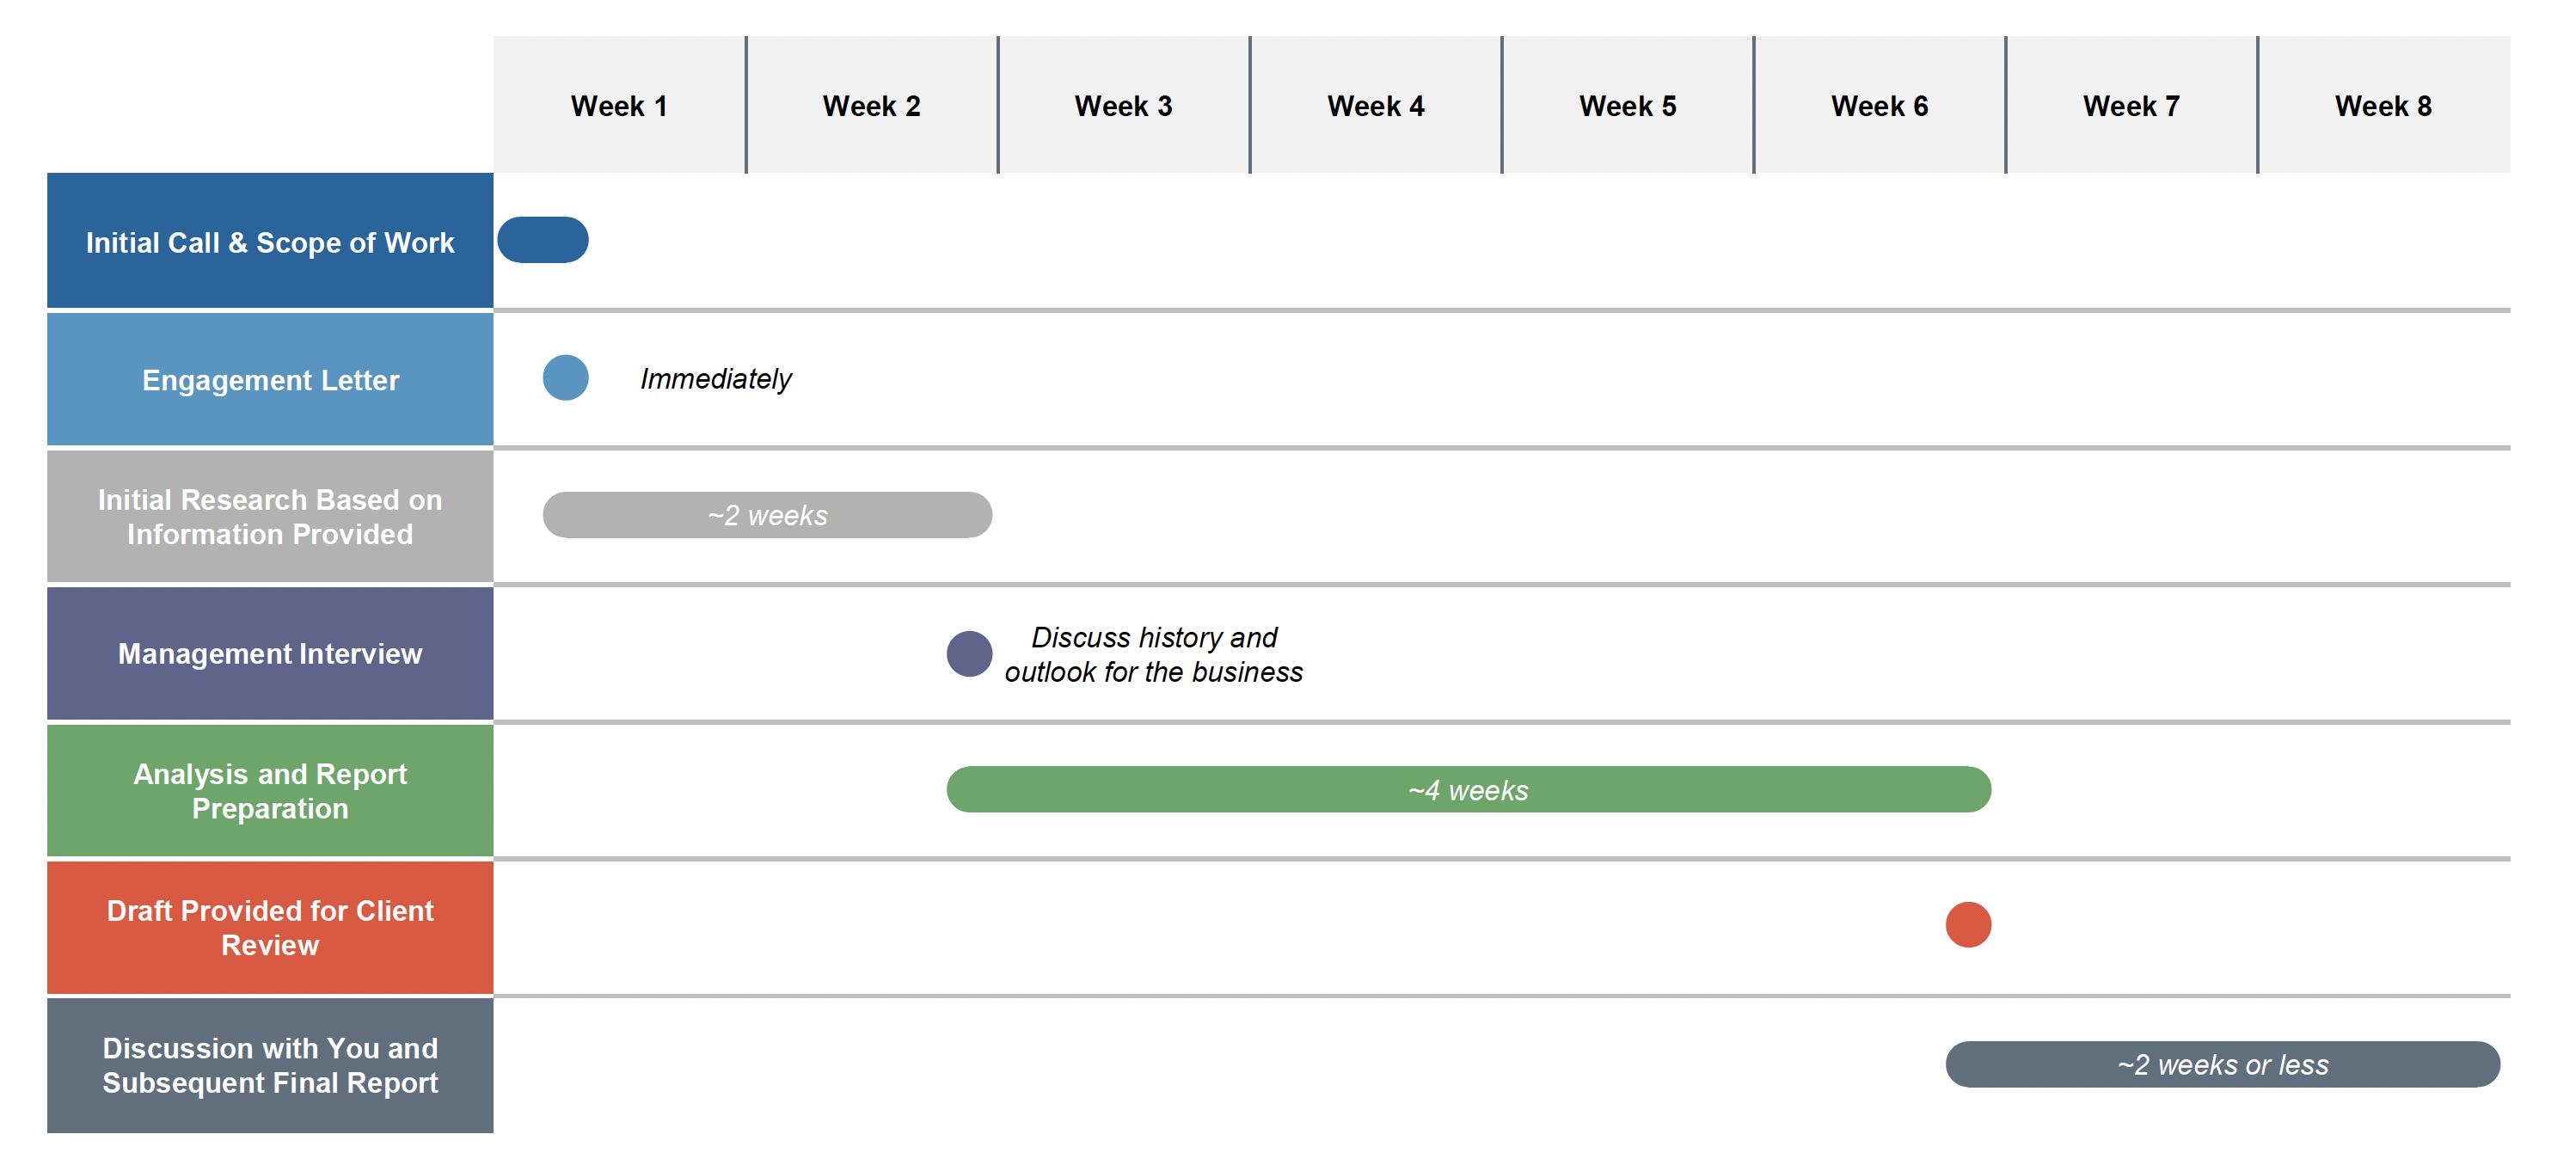The height and width of the screenshot is (1171, 2576).
Task: Select the Week 2 column header
Action: [x=871, y=106]
